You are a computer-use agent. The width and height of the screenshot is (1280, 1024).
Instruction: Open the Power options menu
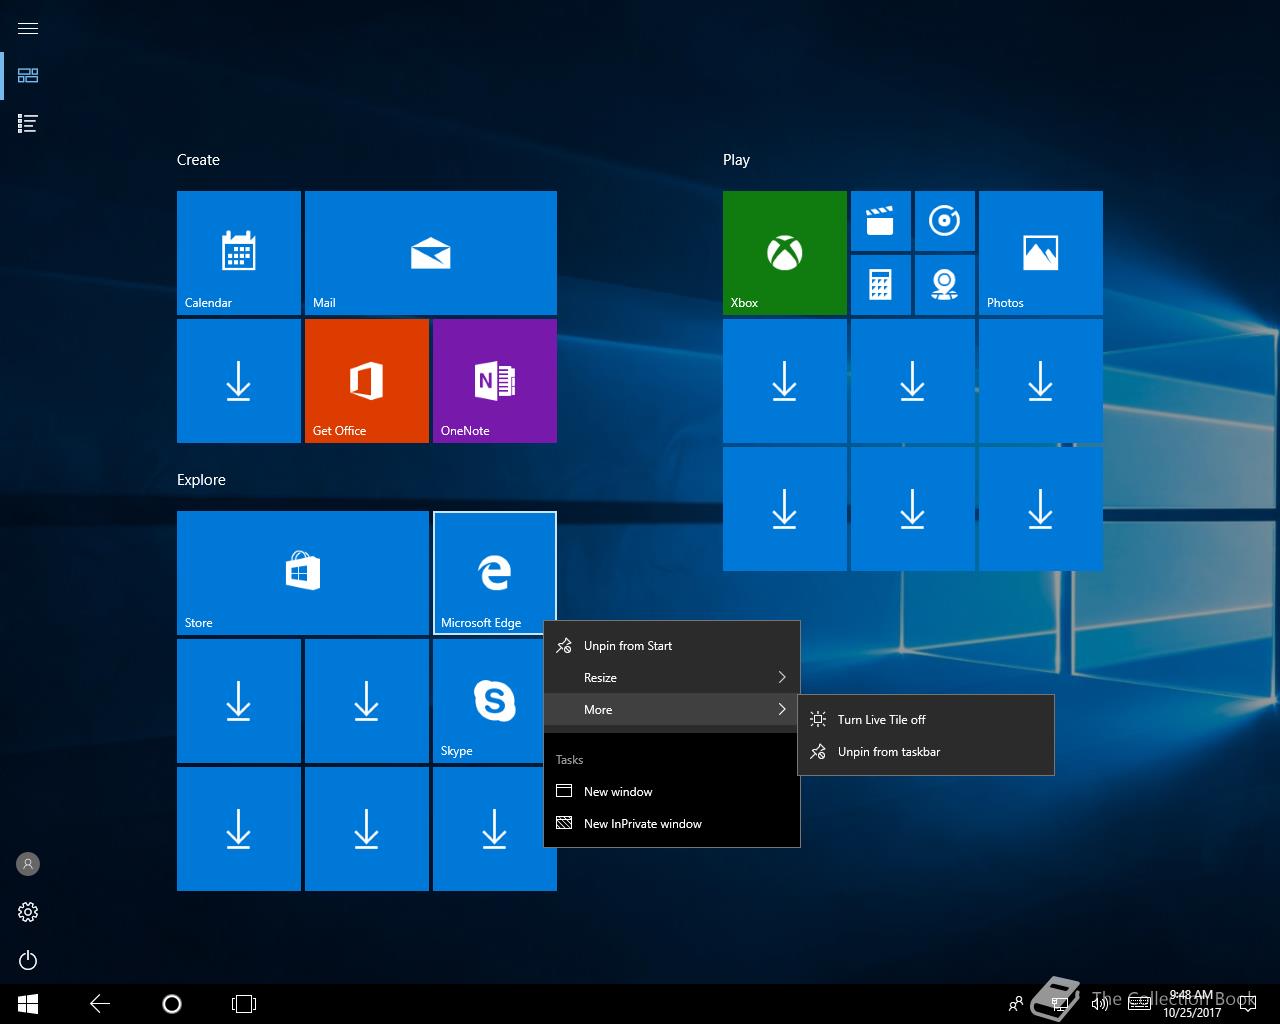coord(28,960)
